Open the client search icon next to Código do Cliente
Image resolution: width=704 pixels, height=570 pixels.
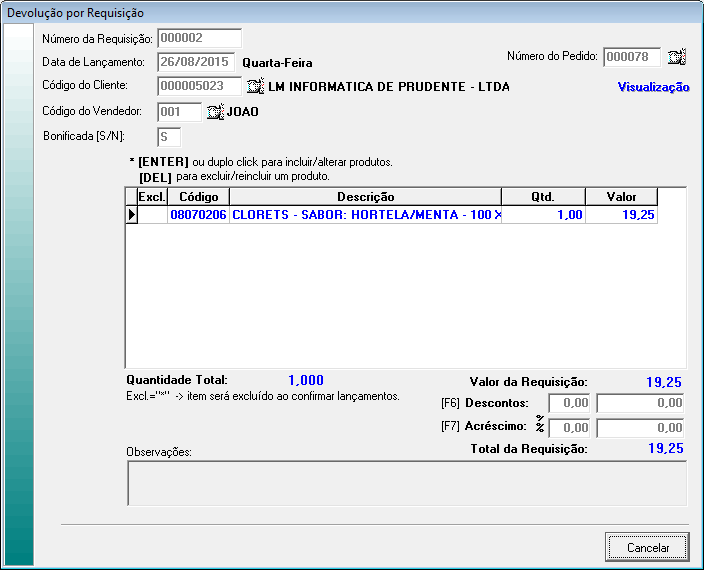255,86
